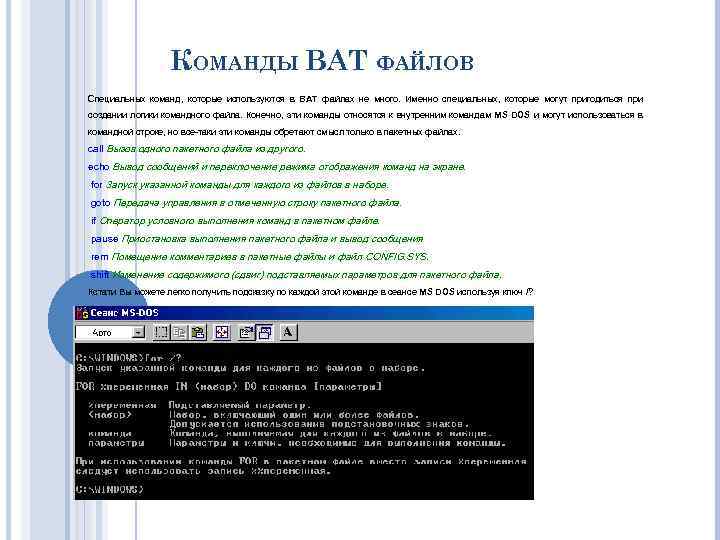Click the Paste toolbar icon
The image size is (720, 540).
click(198, 332)
